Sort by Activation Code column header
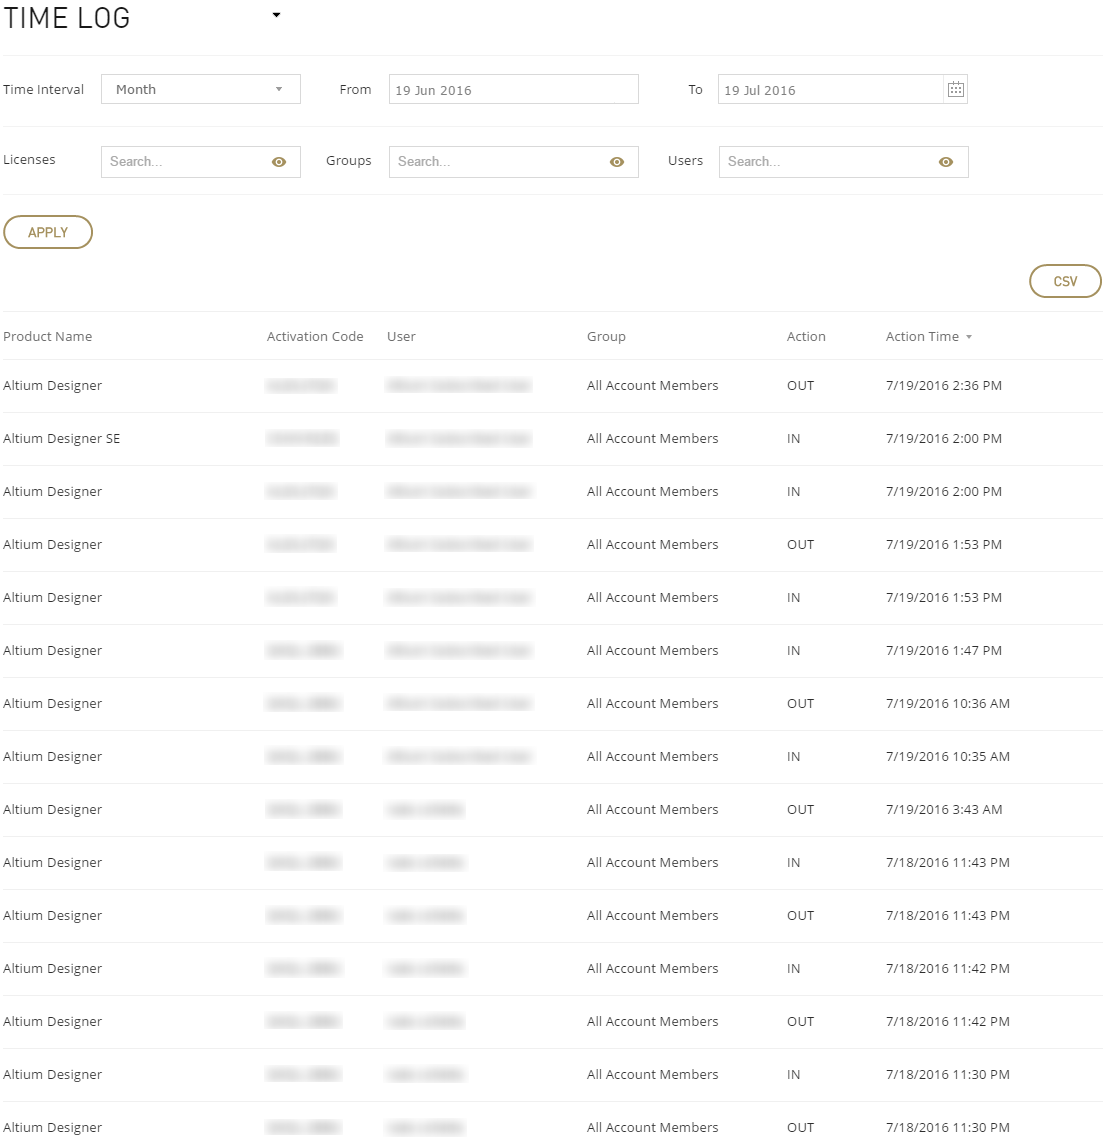Screen dimensions: 1106x1144 coord(315,337)
